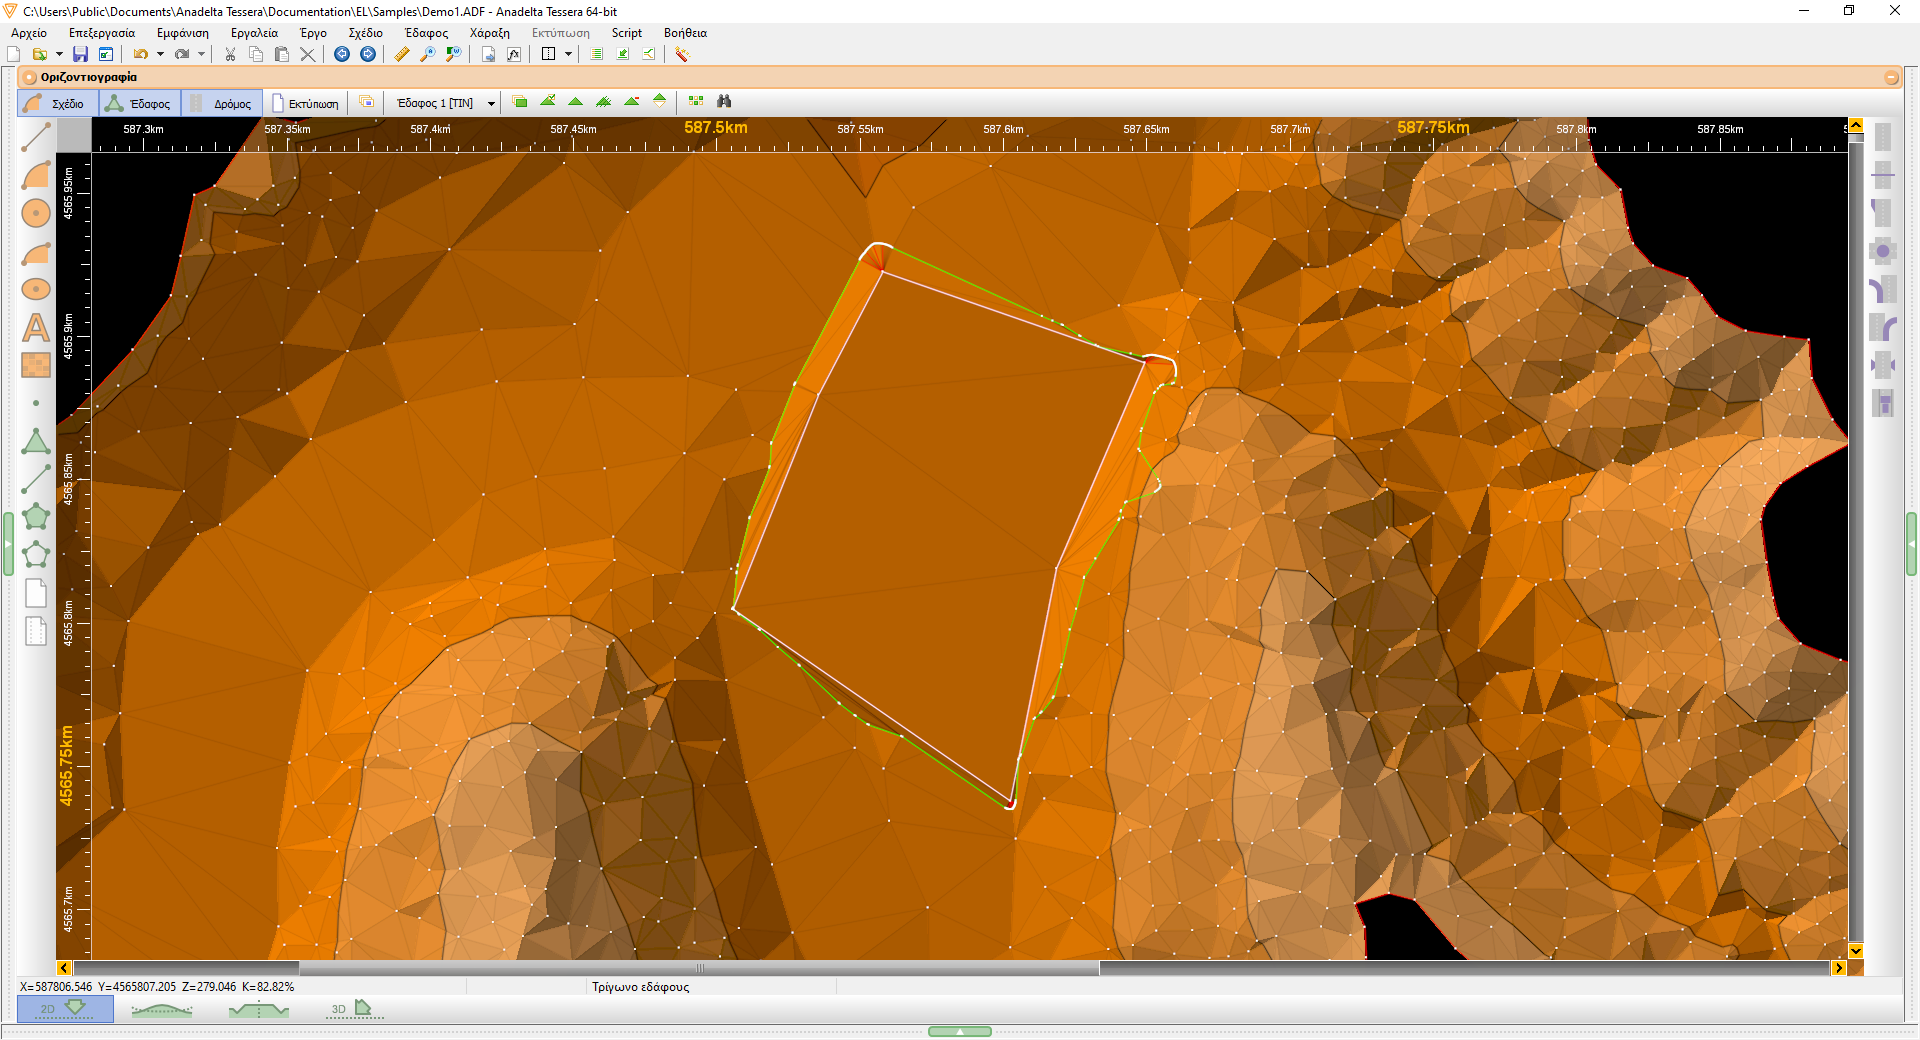This screenshot has height=1040, width=1920.
Task: Expand the Open file dropdown arrow
Action: point(59,54)
